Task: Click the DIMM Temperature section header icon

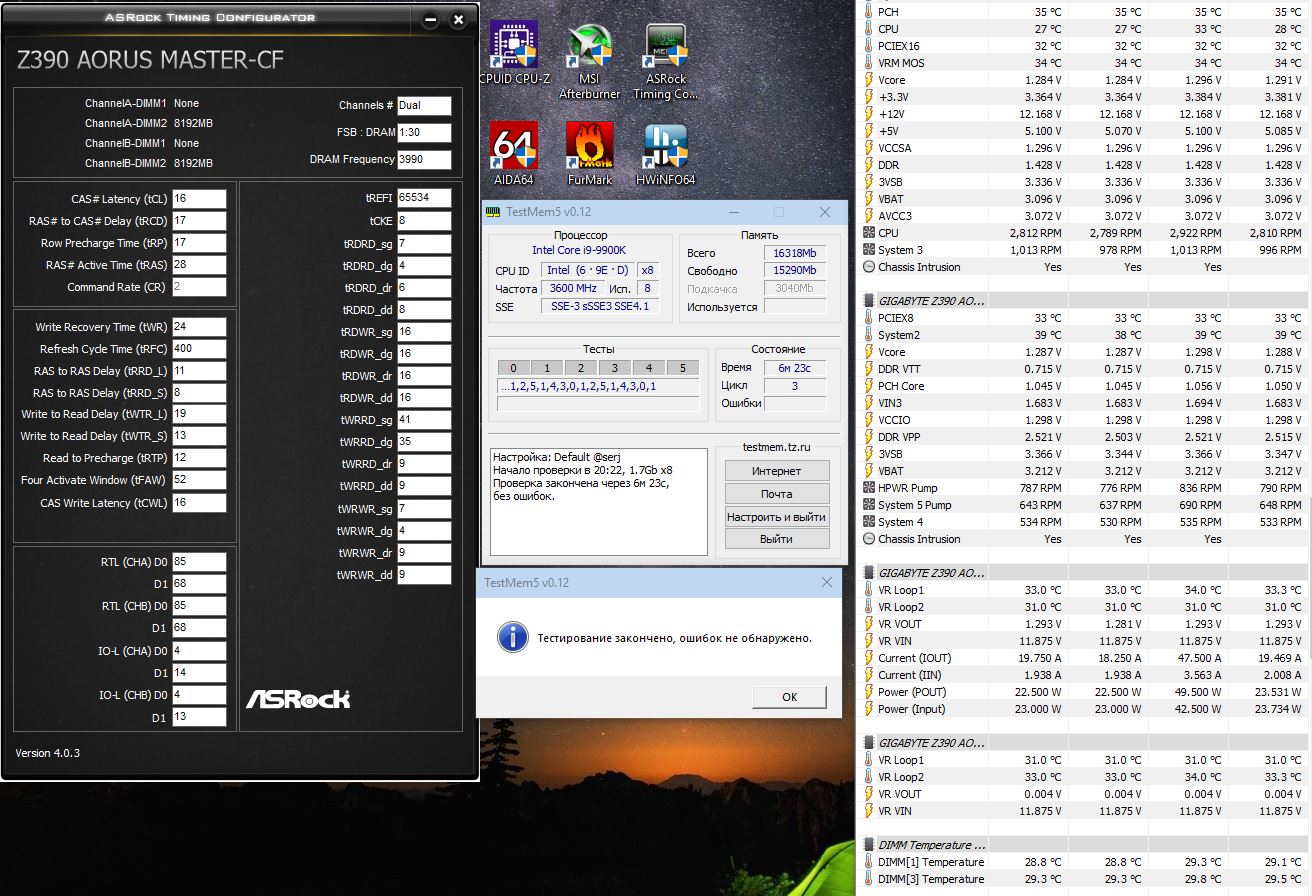Action: pyautogui.click(x=868, y=845)
